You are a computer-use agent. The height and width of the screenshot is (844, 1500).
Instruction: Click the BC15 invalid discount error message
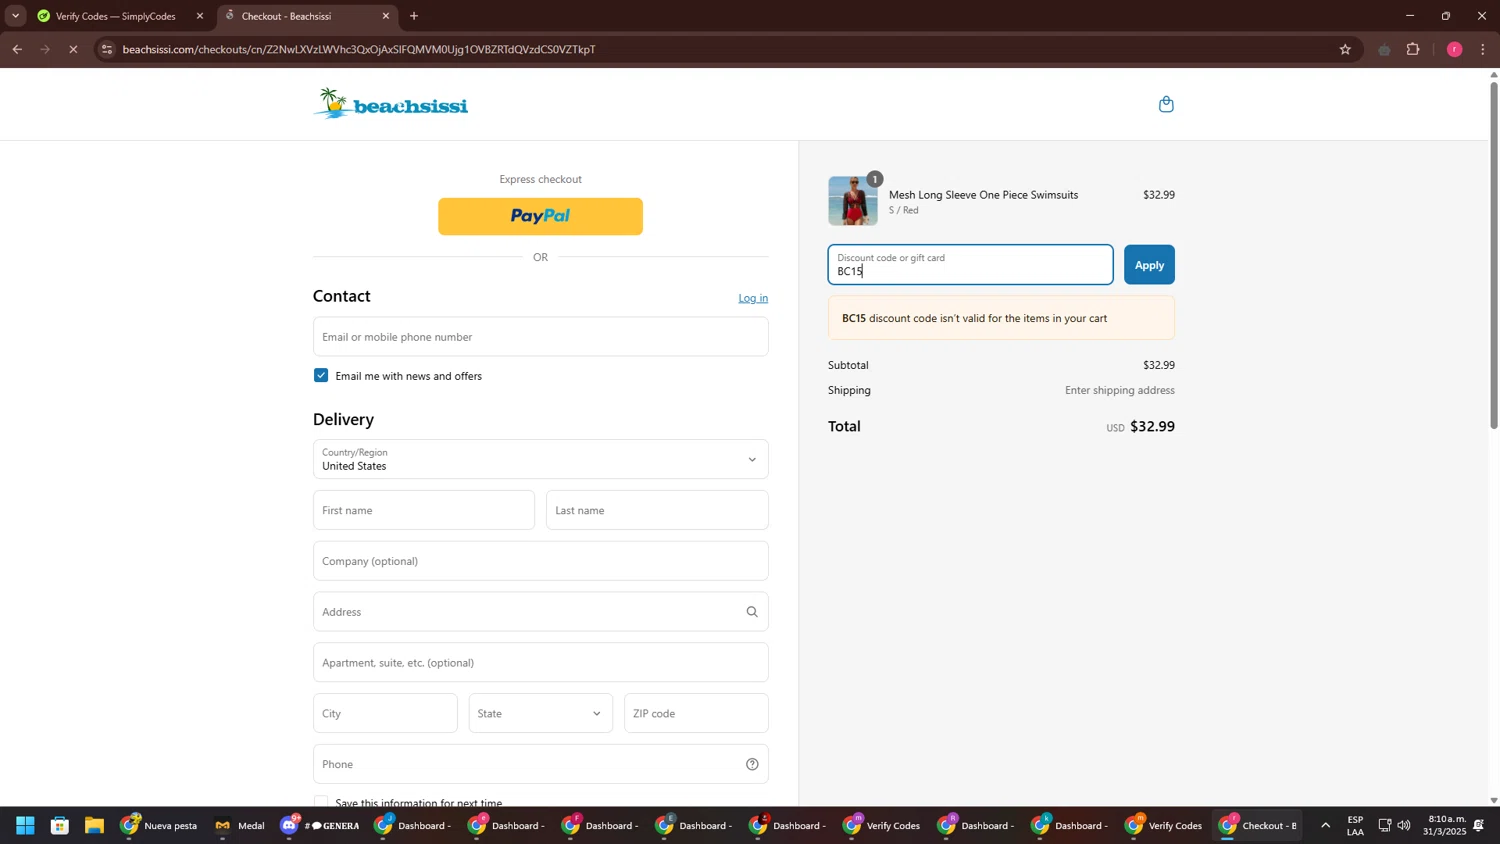coord(1001,319)
